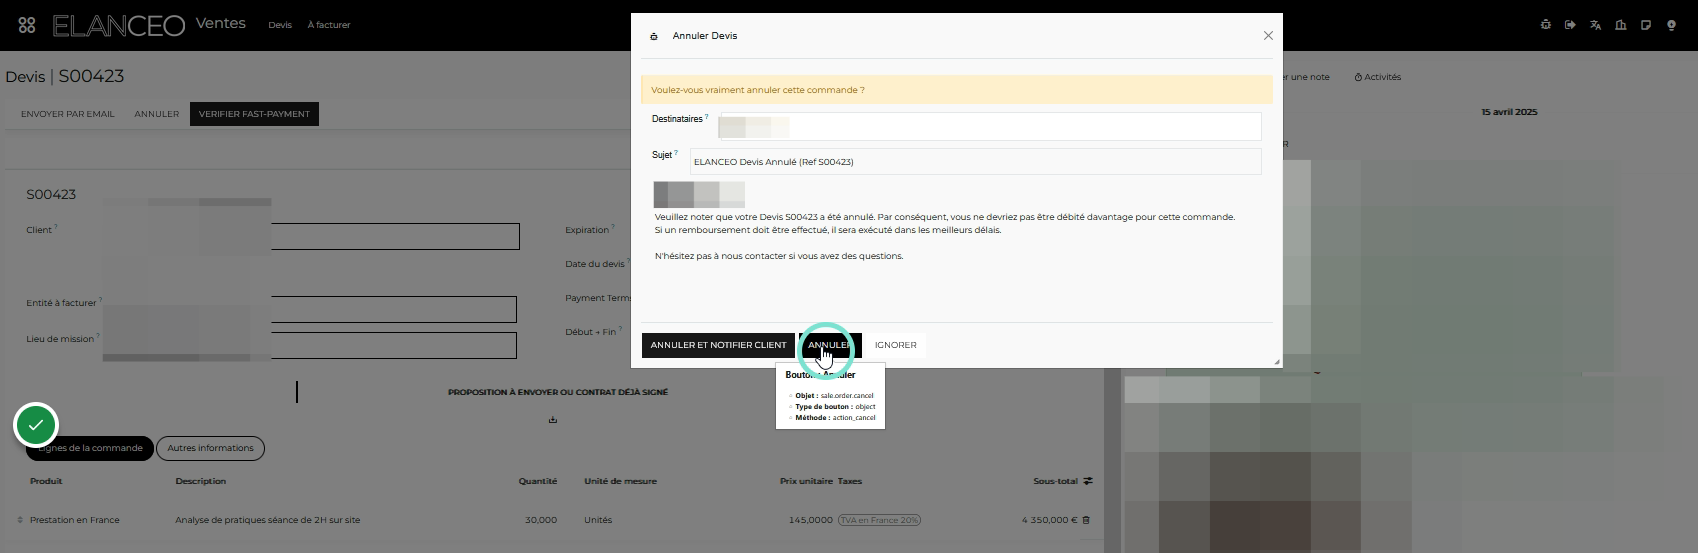Click the Expiration field label
Viewport: 1698px width, 553px height.
[587, 230]
